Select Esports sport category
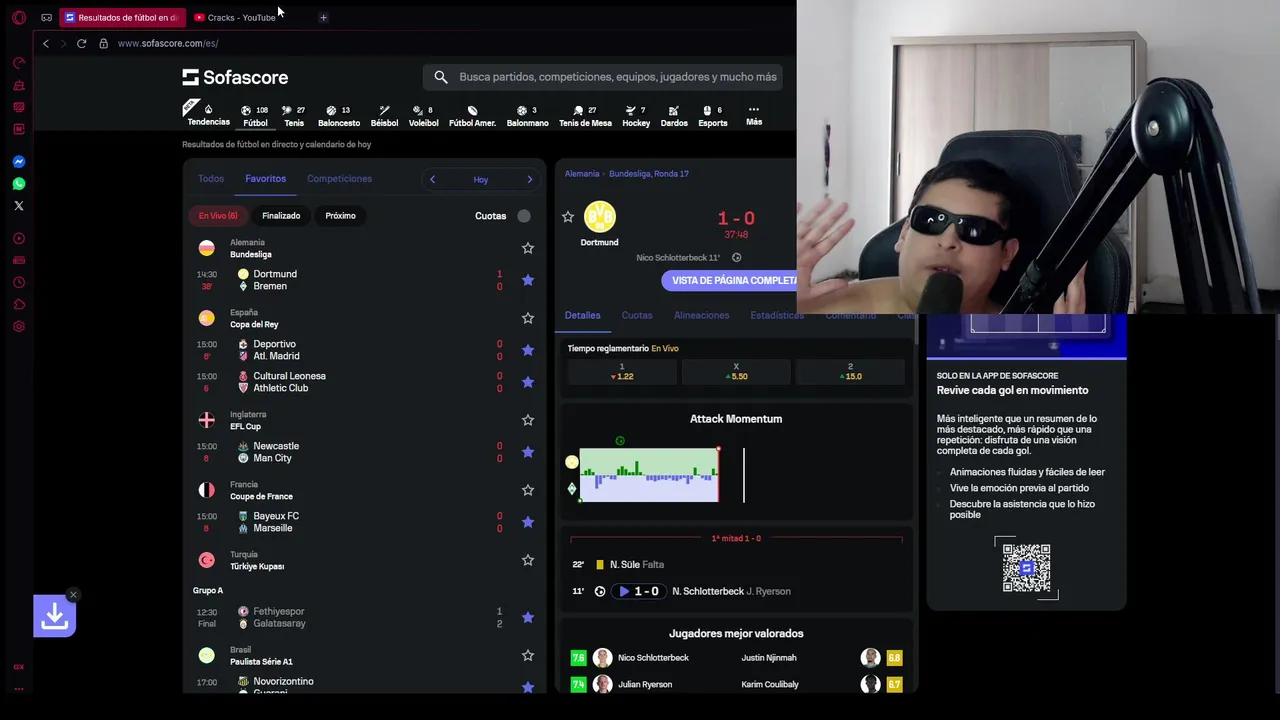Viewport: 1280px width, 720px height. (x=712, y=115)
